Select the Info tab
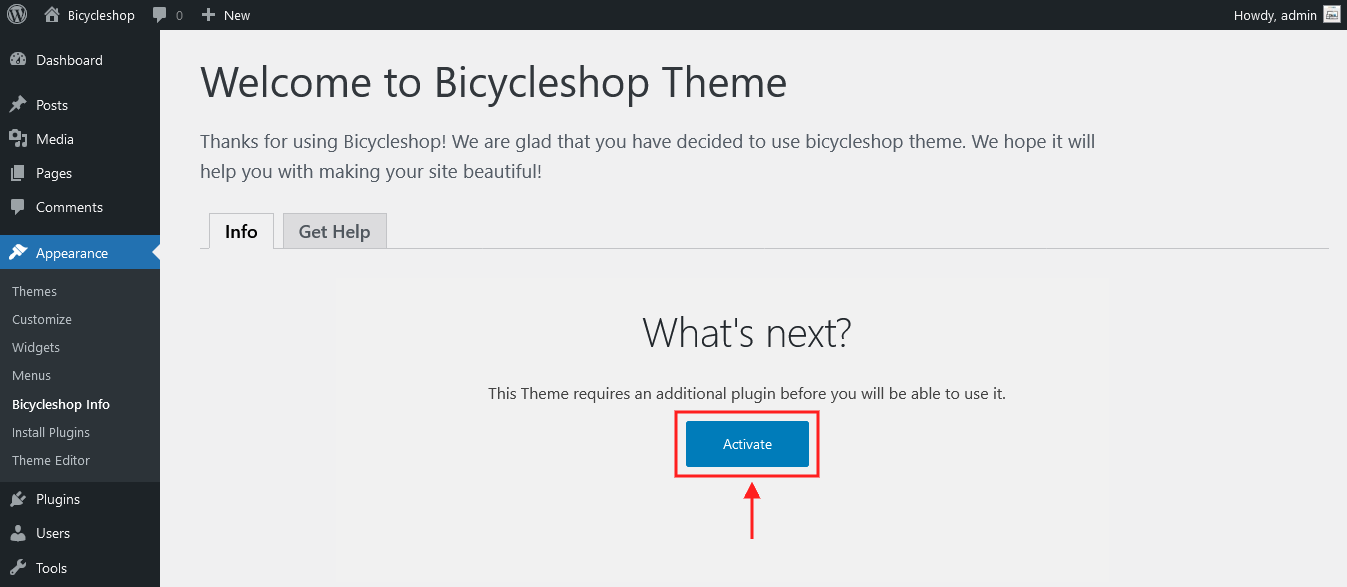 pyautogui.click(x=241, y=231)
